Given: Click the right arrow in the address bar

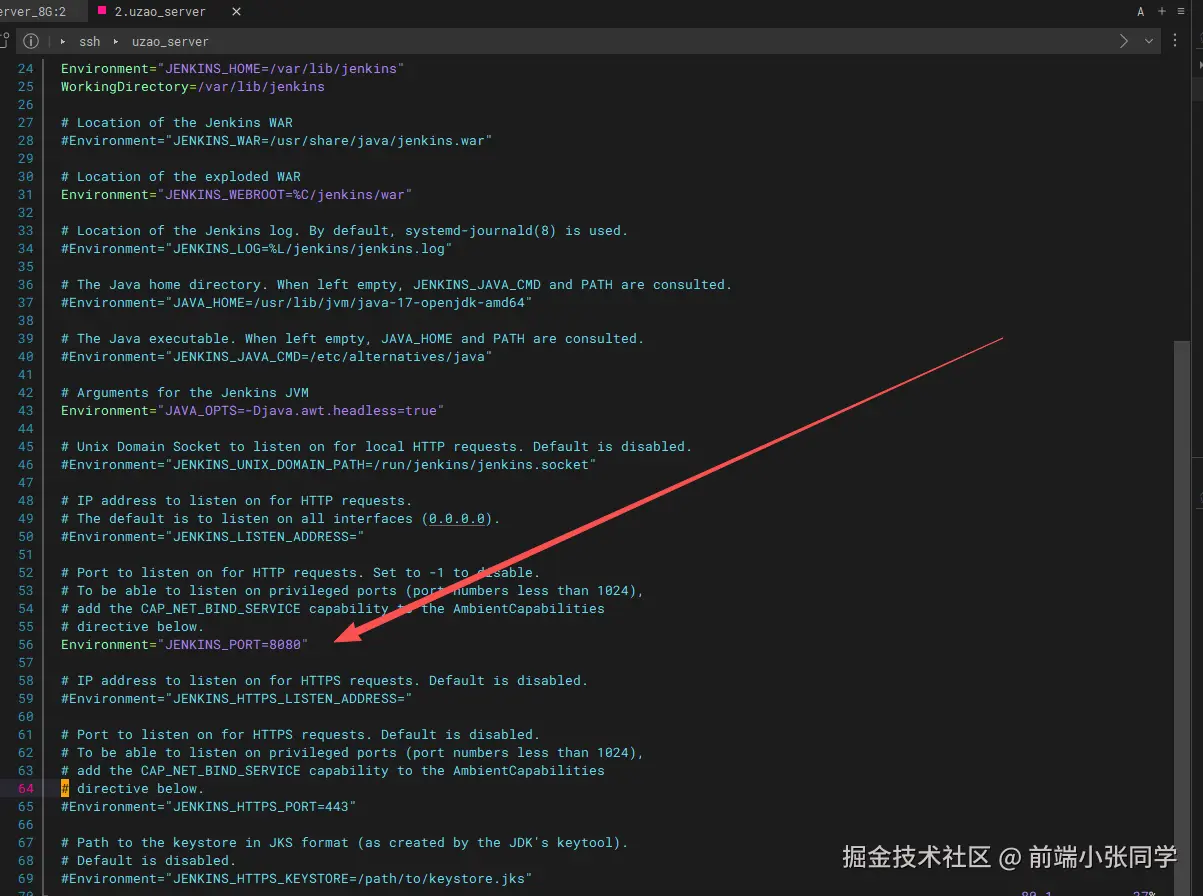Looking at the screenshot, I should tap(1124, 42).
